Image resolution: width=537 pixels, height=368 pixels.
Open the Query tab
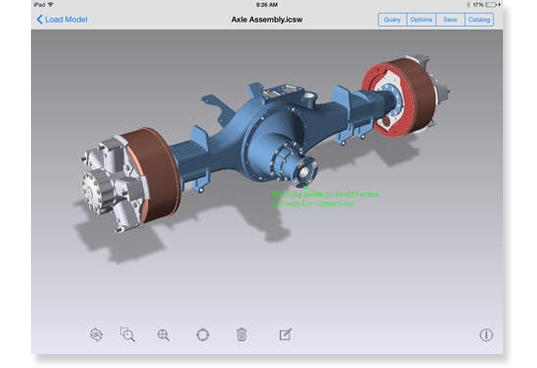pyautogui.click(x=392, y=20)
